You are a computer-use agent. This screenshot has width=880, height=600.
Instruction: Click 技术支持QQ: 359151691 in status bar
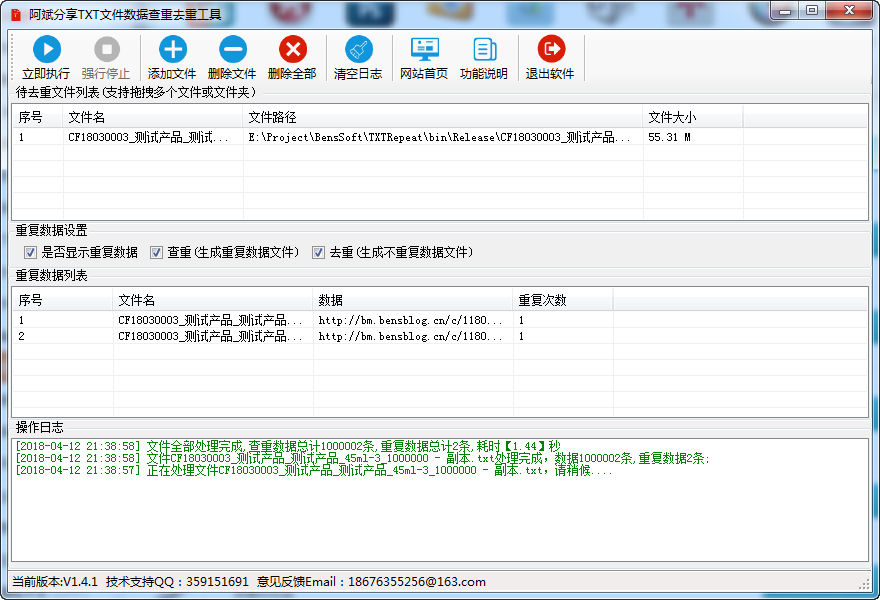click(x=177, y=581)
